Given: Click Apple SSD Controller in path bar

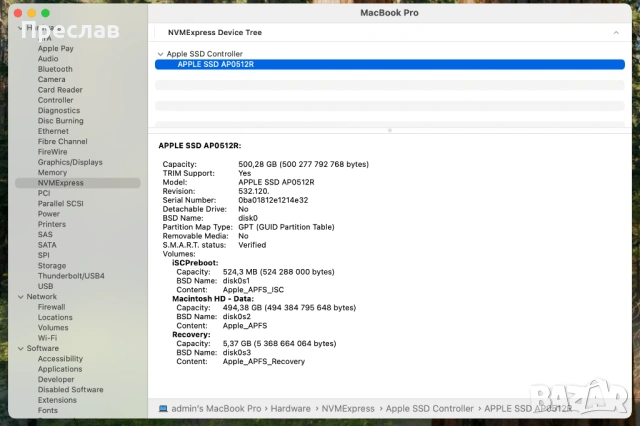Looking at the screenshot, I should point(430,408).
